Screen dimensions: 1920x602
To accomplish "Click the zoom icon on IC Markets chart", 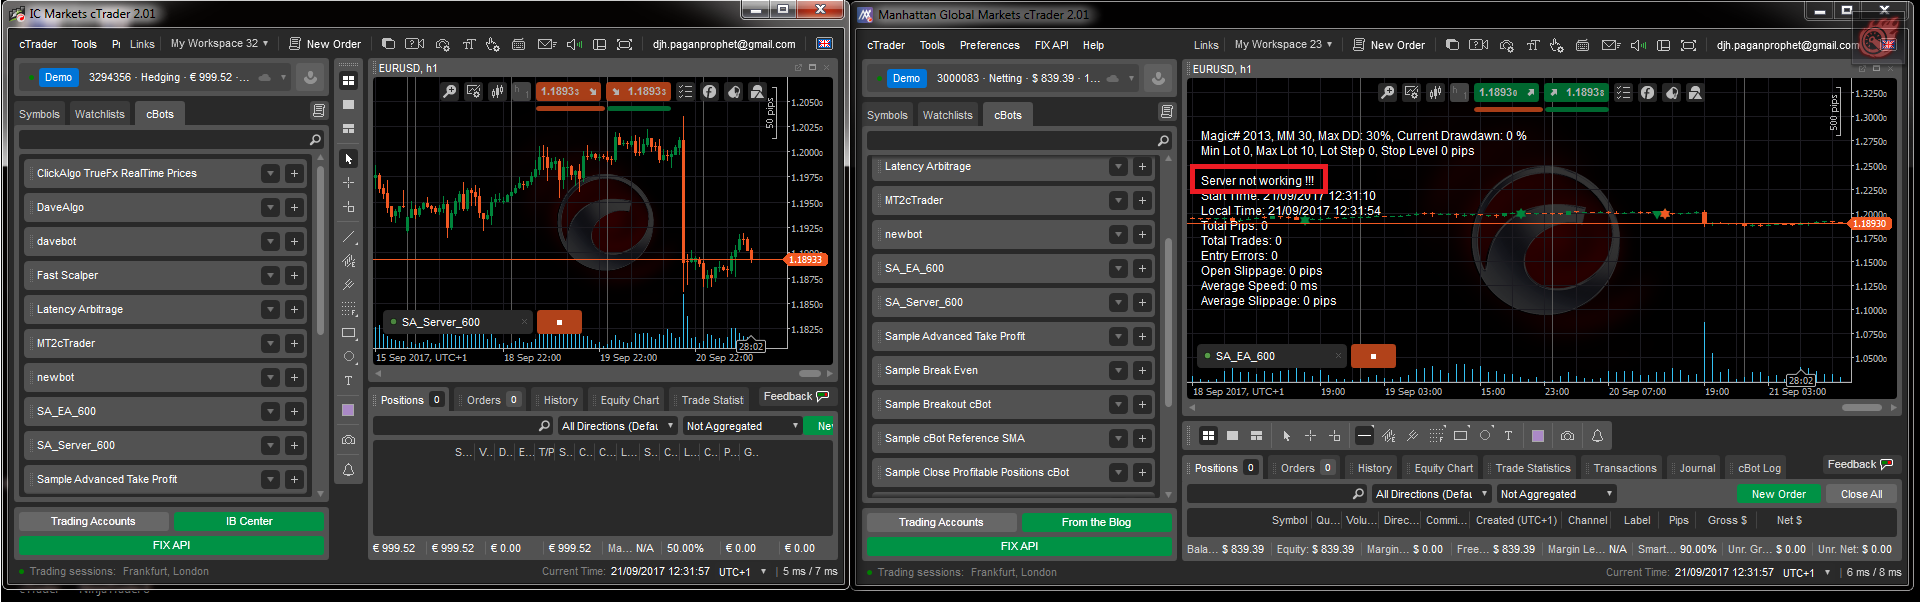I will pos(450,92).
